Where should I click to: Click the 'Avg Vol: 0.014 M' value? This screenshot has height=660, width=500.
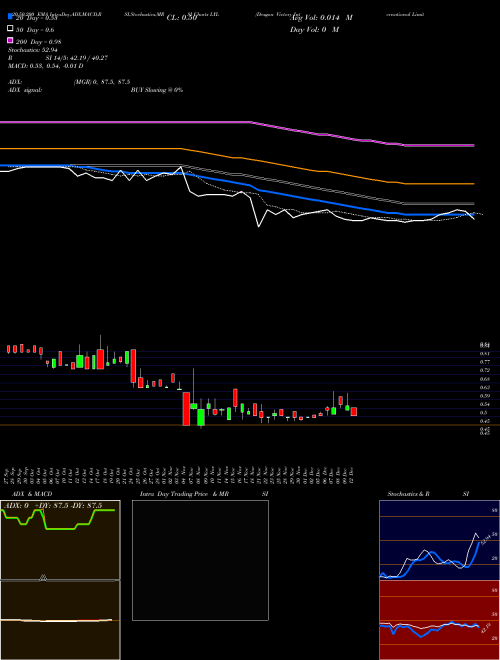coord(322,18)
